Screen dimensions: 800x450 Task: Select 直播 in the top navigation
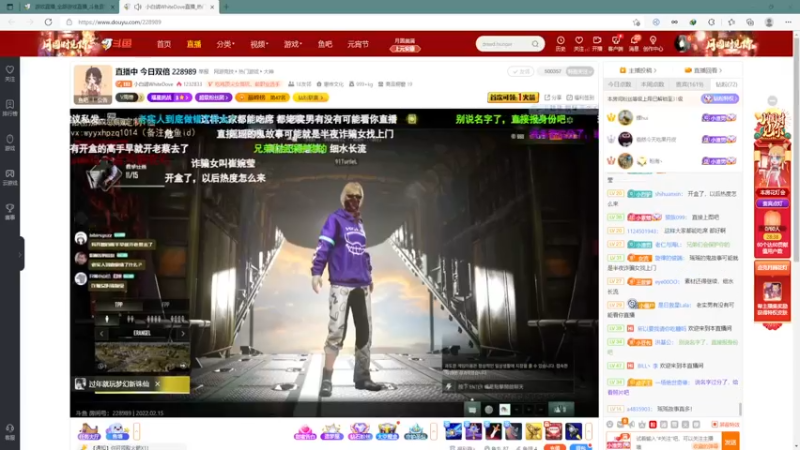coord(194,44)
